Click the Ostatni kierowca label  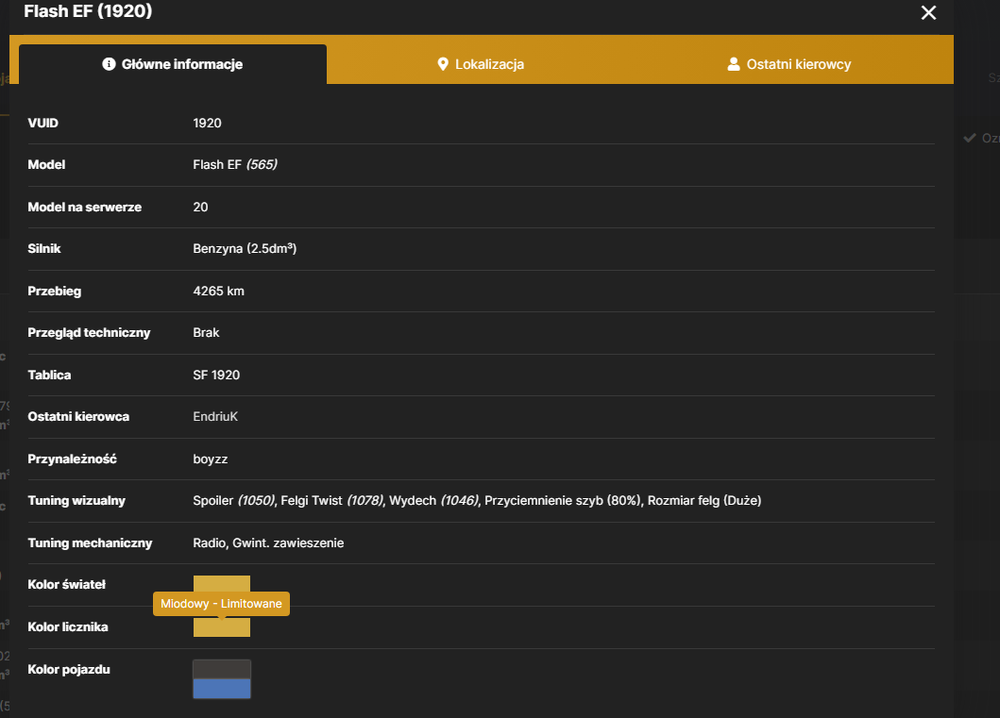click(x=78, y=416)
